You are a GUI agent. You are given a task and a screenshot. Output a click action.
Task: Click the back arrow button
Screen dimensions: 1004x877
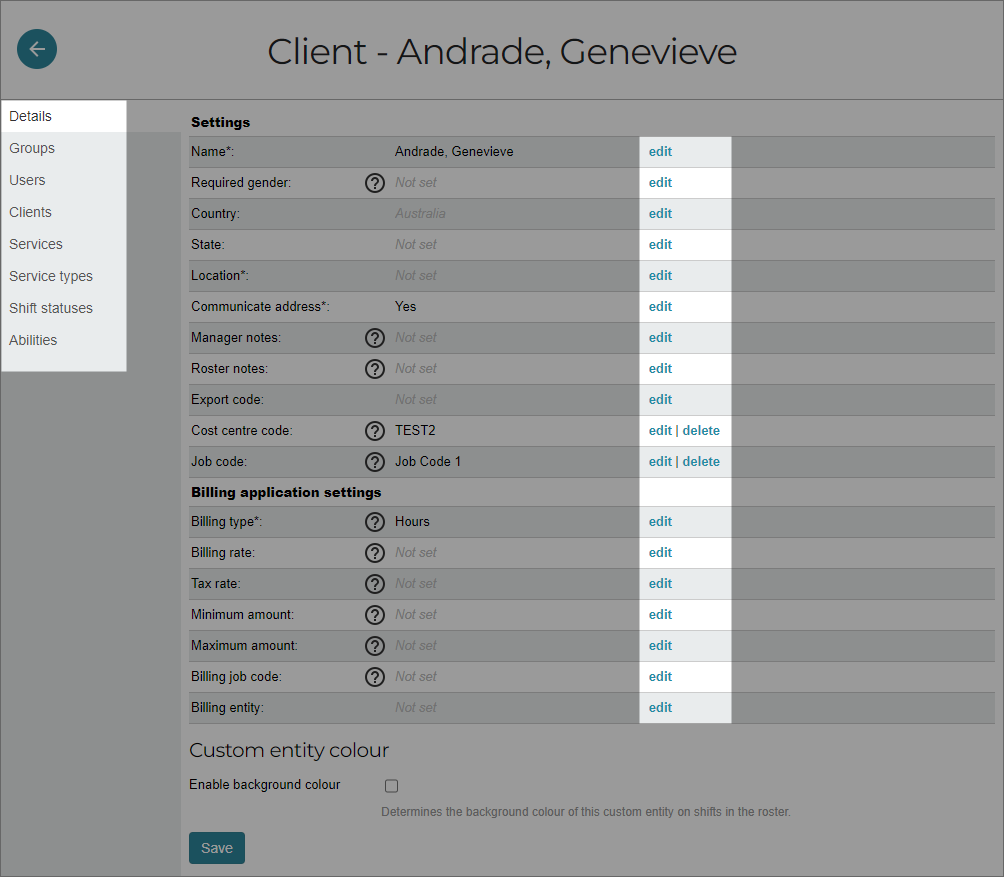[37, 49]
